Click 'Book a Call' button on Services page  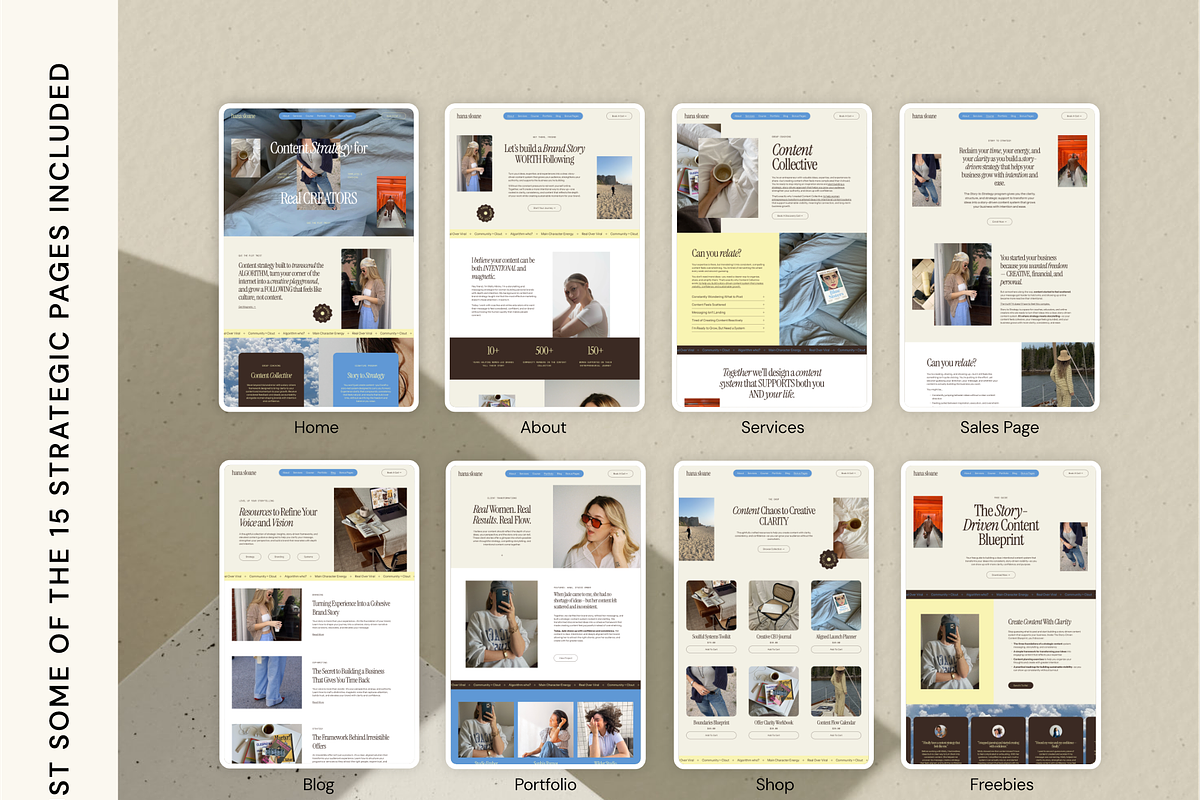point(848,116)
